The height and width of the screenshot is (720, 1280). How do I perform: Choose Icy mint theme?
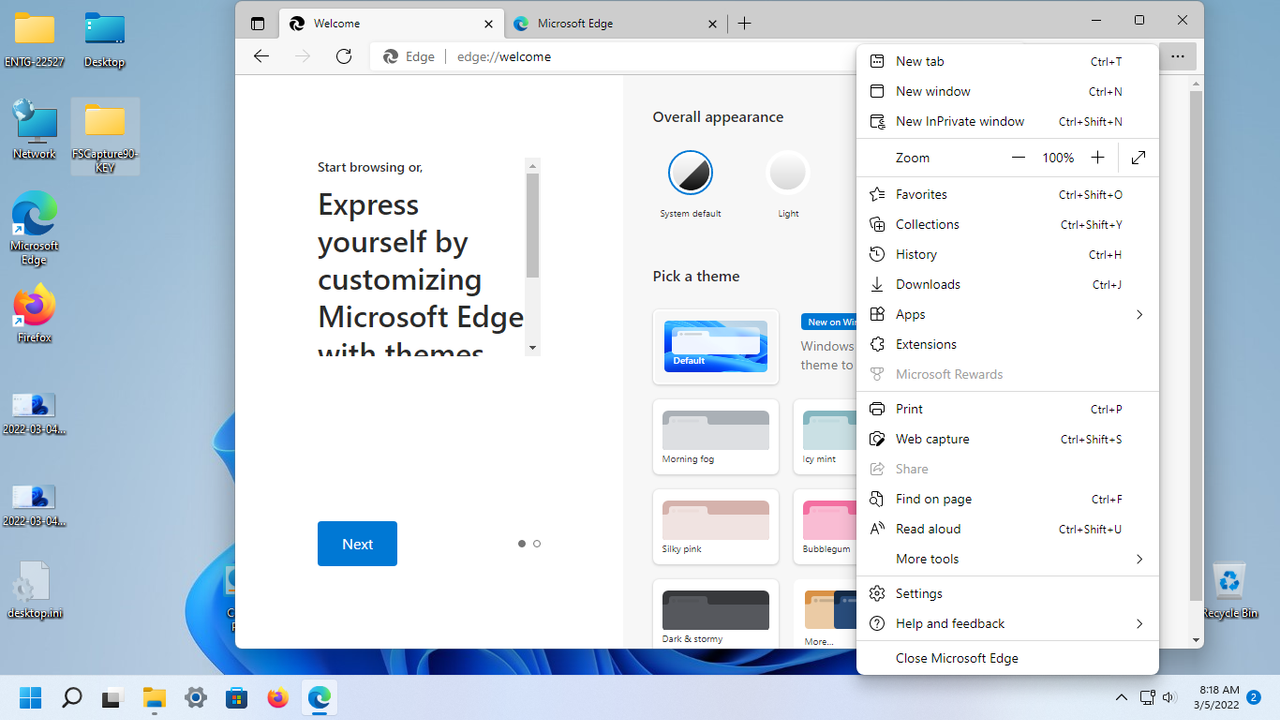coord(826,437)
